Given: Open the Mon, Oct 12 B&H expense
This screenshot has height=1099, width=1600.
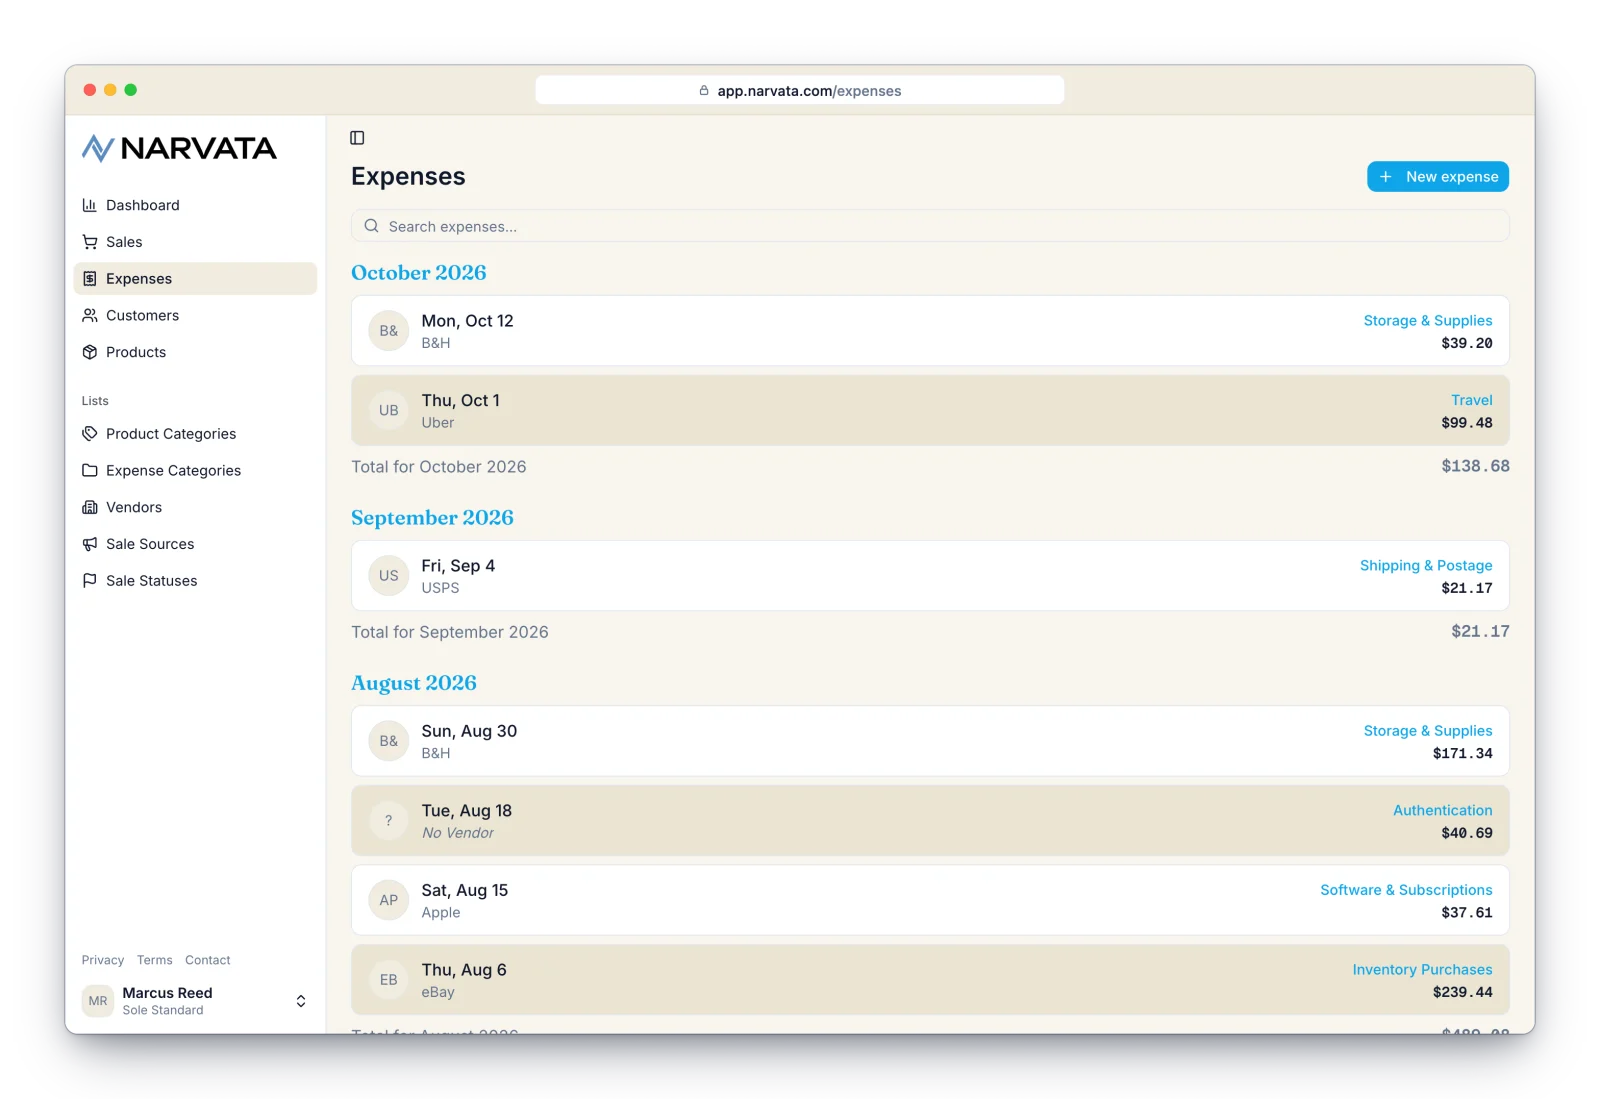Looking at the screenshot, I should [x=930, y=331].
